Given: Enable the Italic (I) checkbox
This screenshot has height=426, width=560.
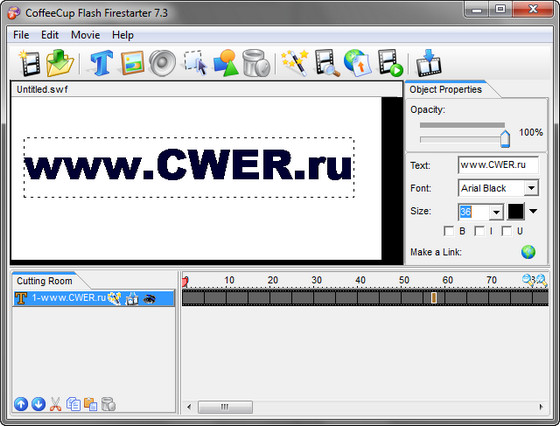Looking at the screenshot, I should click(x=479, y=231).
